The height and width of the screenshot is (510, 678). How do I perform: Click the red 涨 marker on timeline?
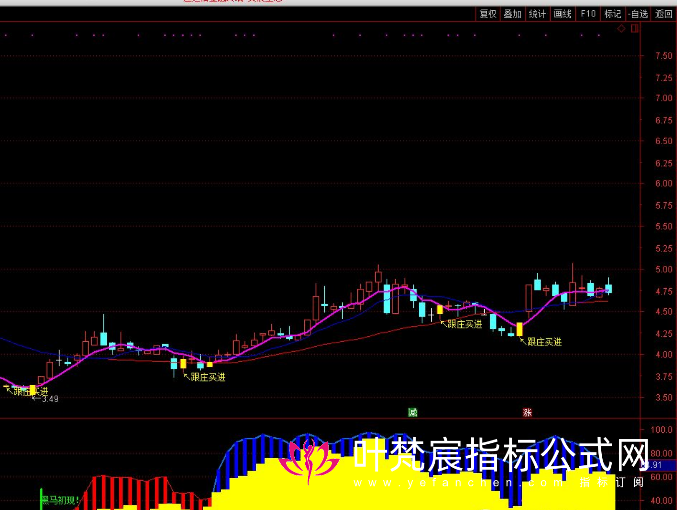(527, 412)
